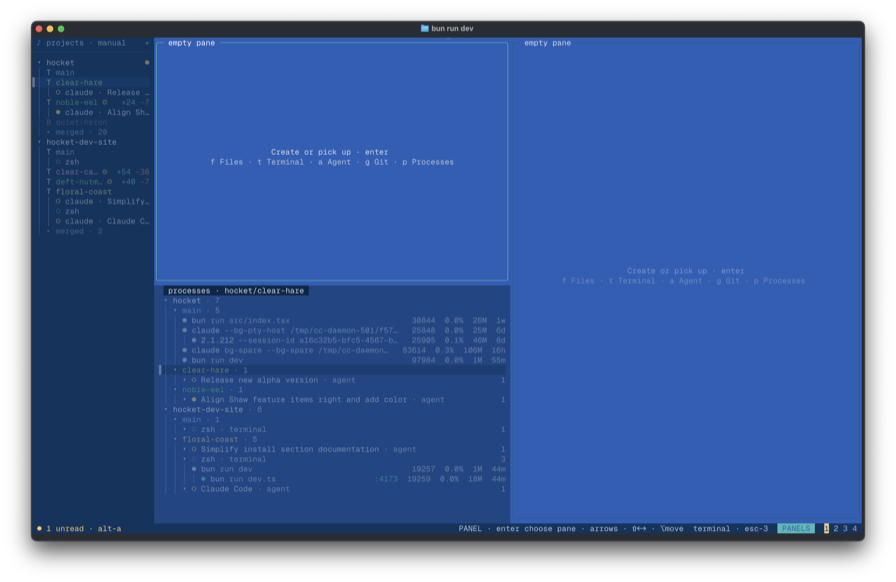
Task: Select the processes · hocket/clear-hare pane title
Action: click(236, 290)
